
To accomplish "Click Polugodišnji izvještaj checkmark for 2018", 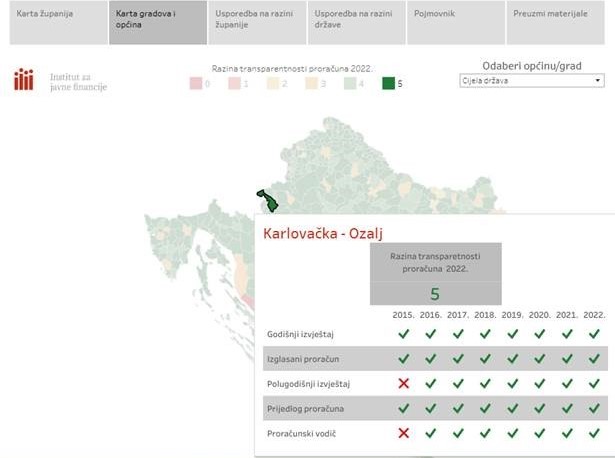I will click(x=485, y=383).
